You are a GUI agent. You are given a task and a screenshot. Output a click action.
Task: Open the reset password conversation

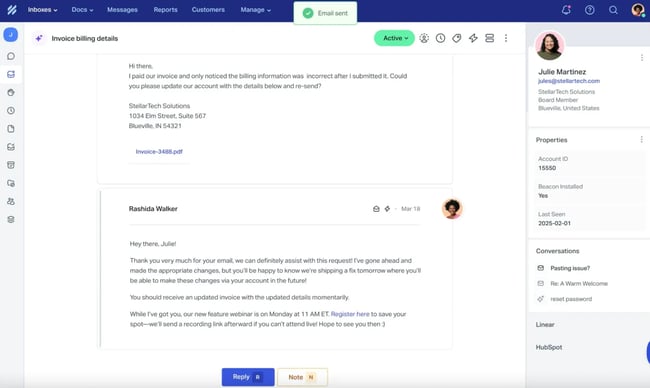571,299
